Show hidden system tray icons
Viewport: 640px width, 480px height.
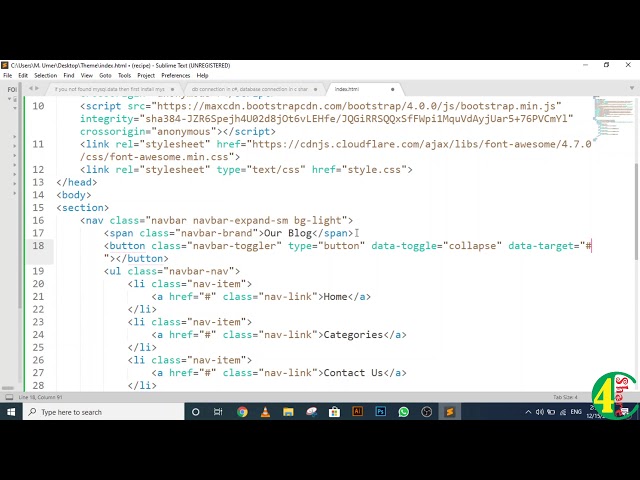coord(528,412)
